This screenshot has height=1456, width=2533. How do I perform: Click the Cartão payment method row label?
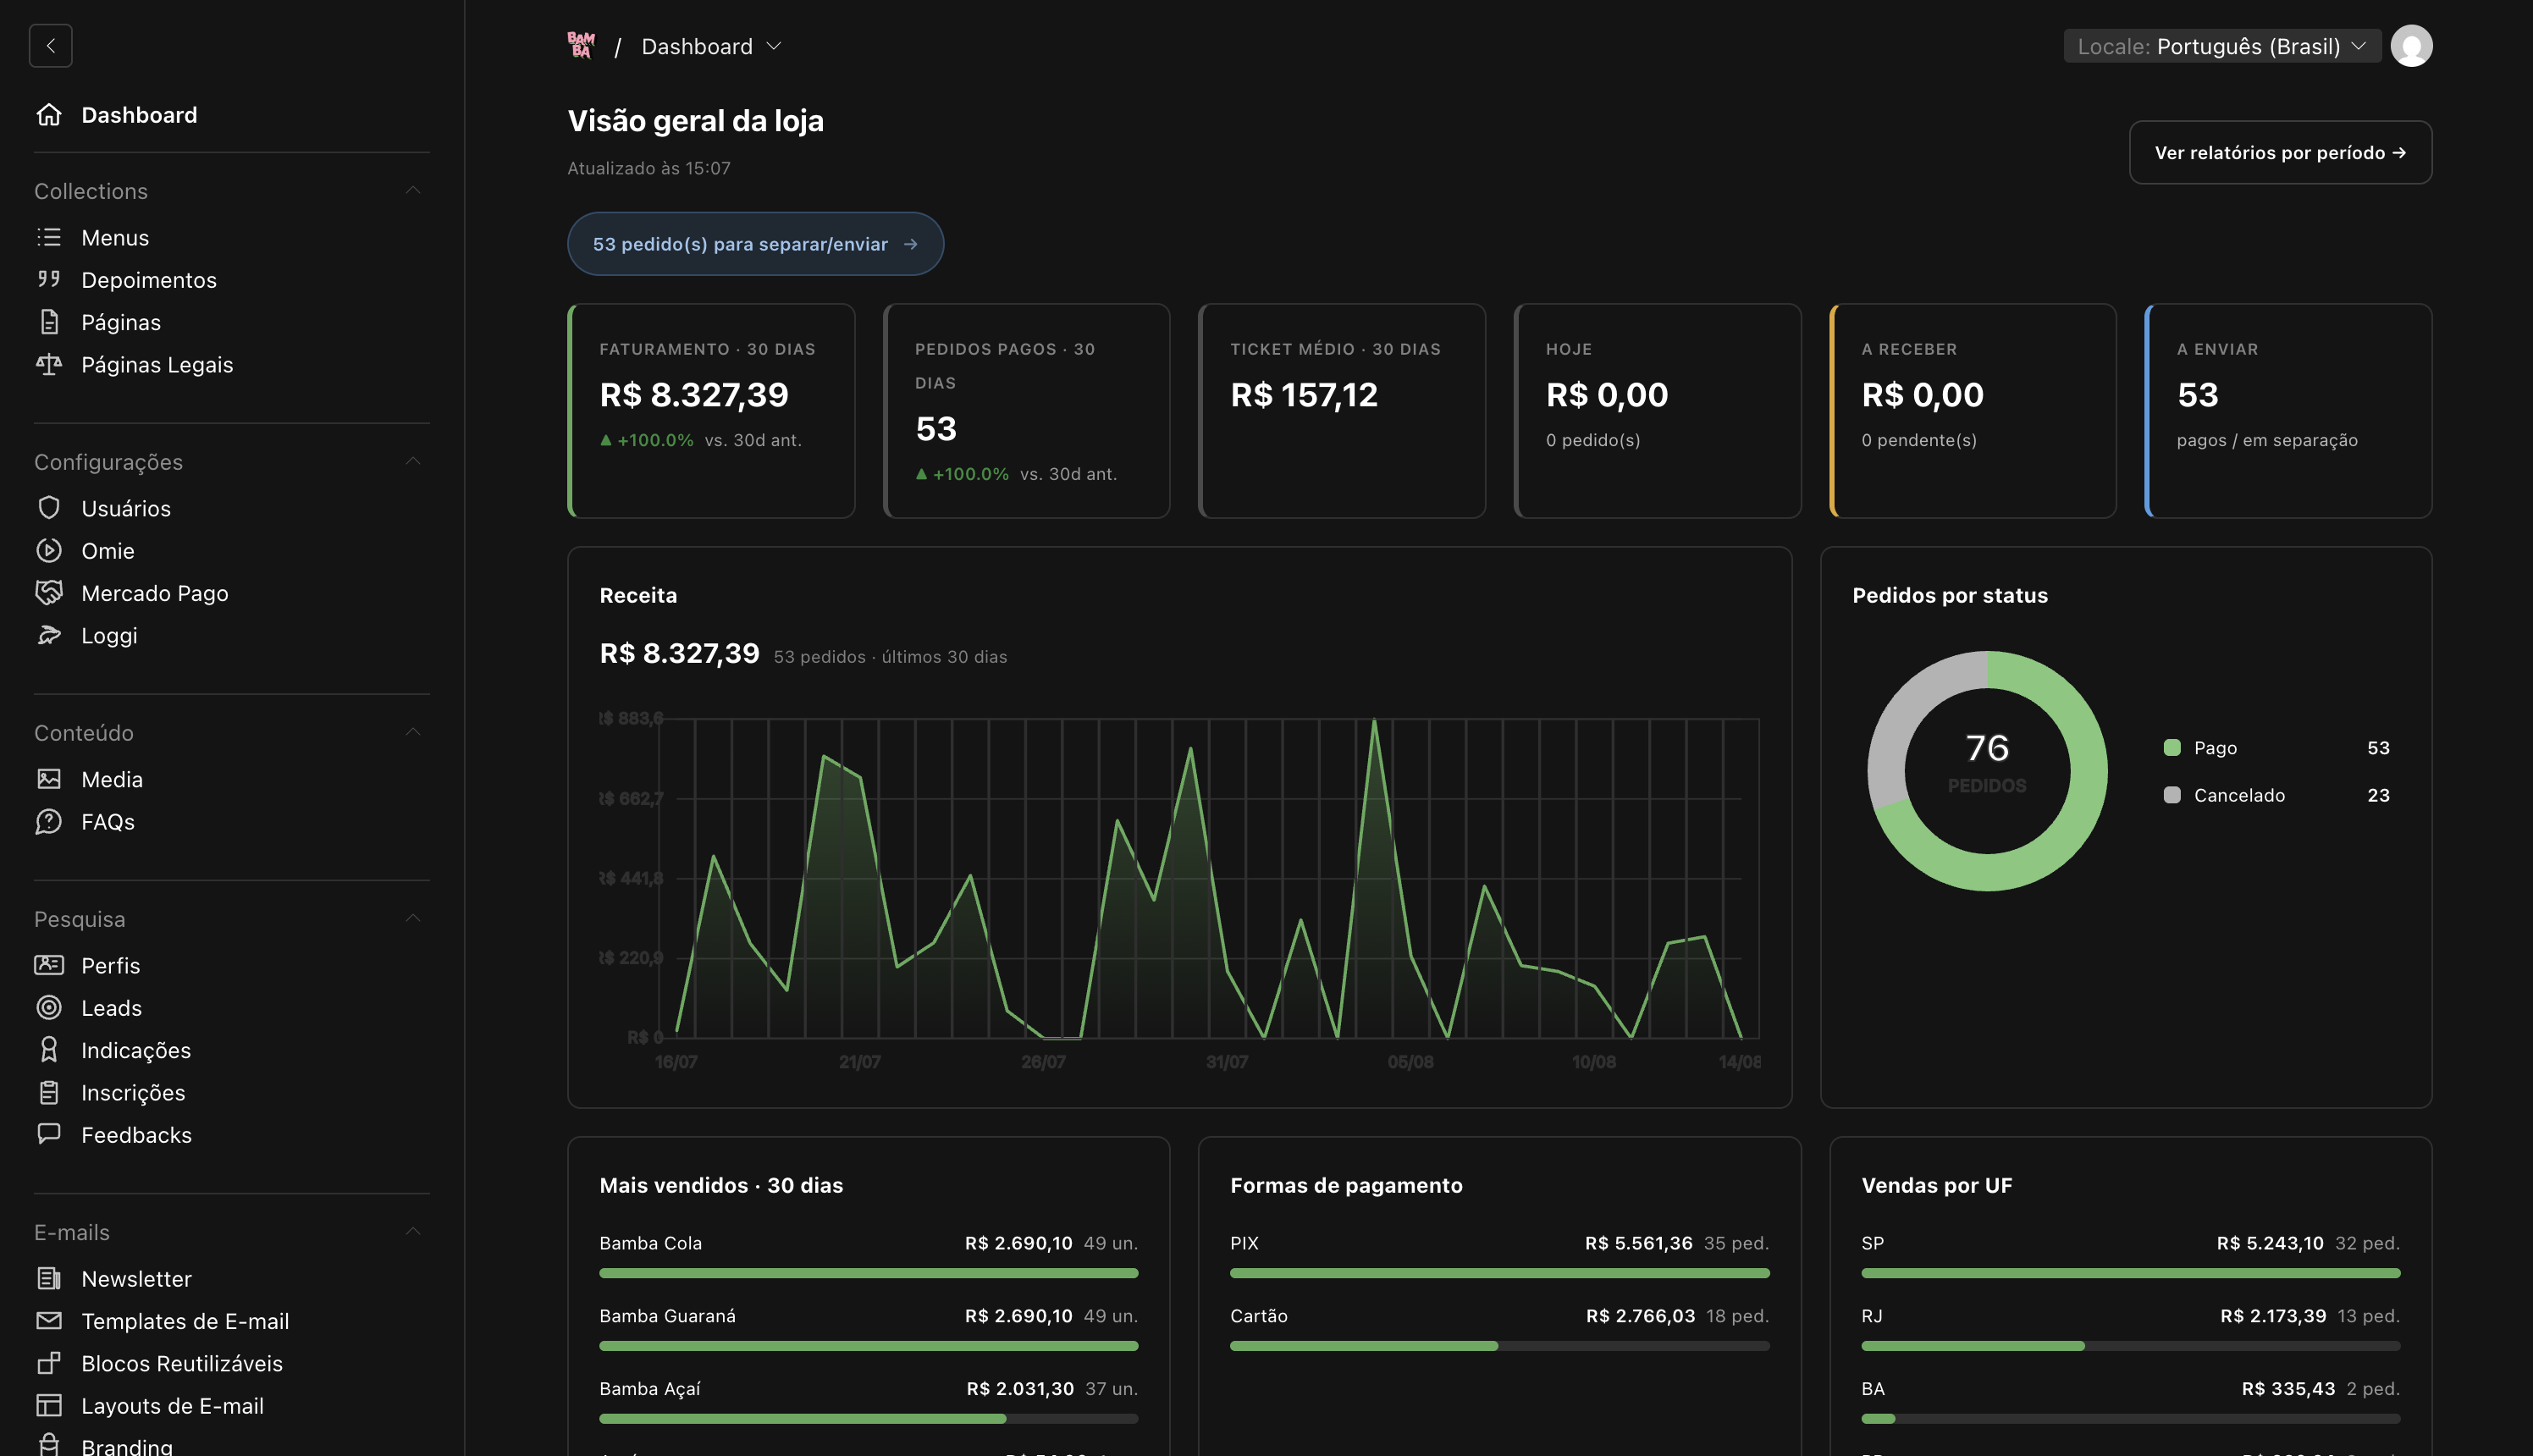(x=1258, y=1316)
